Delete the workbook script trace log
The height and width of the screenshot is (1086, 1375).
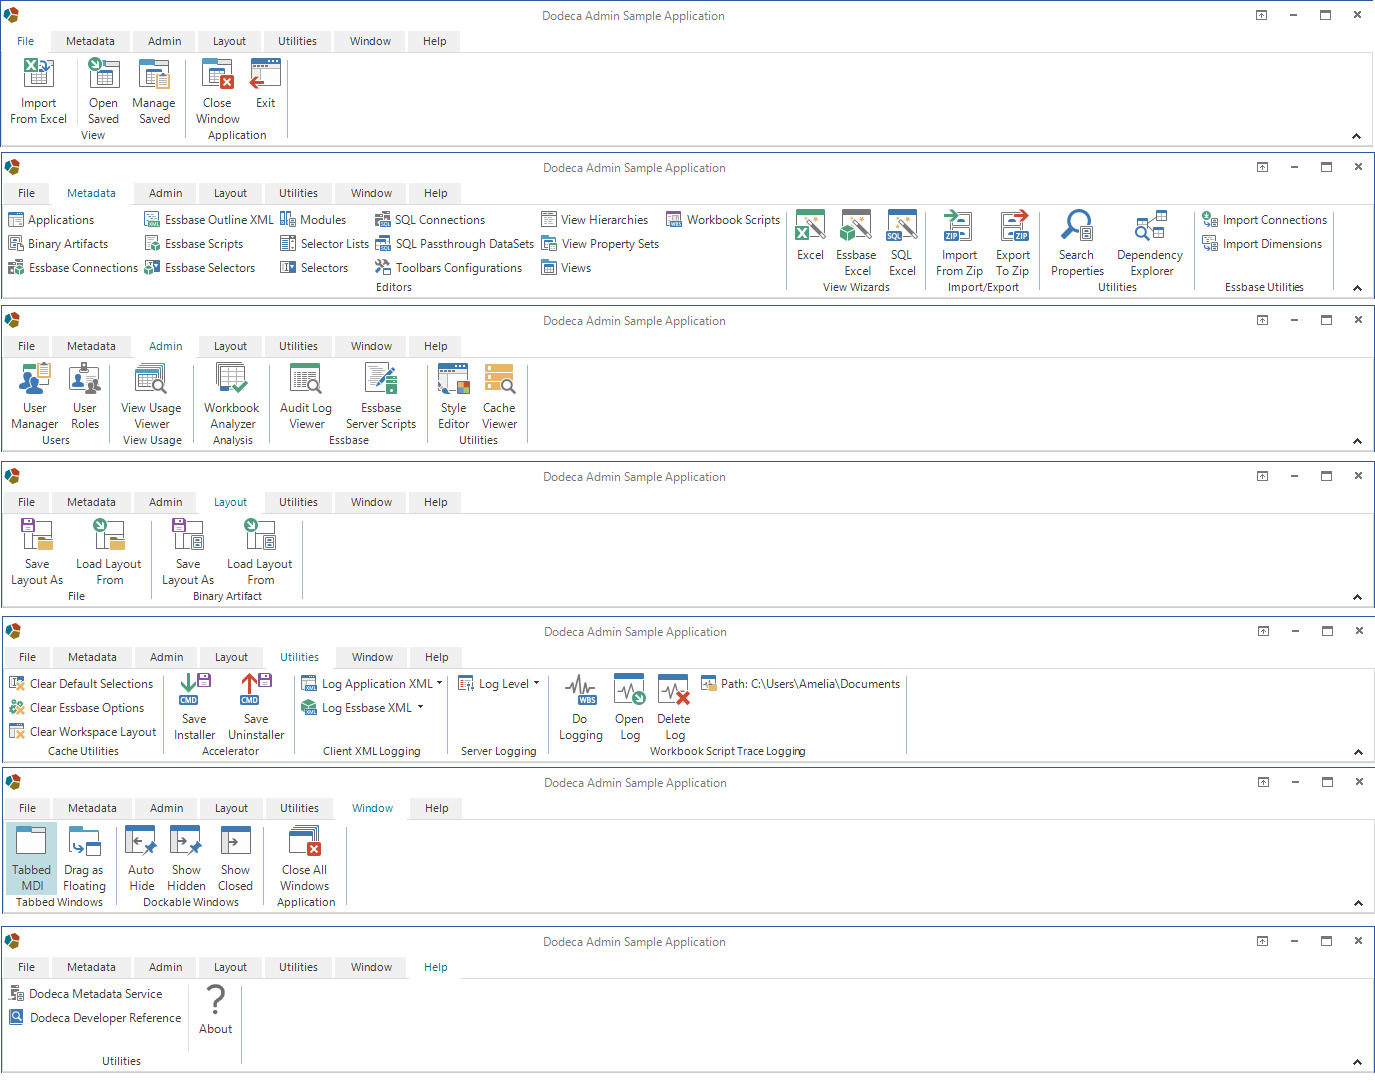point(674,707)
